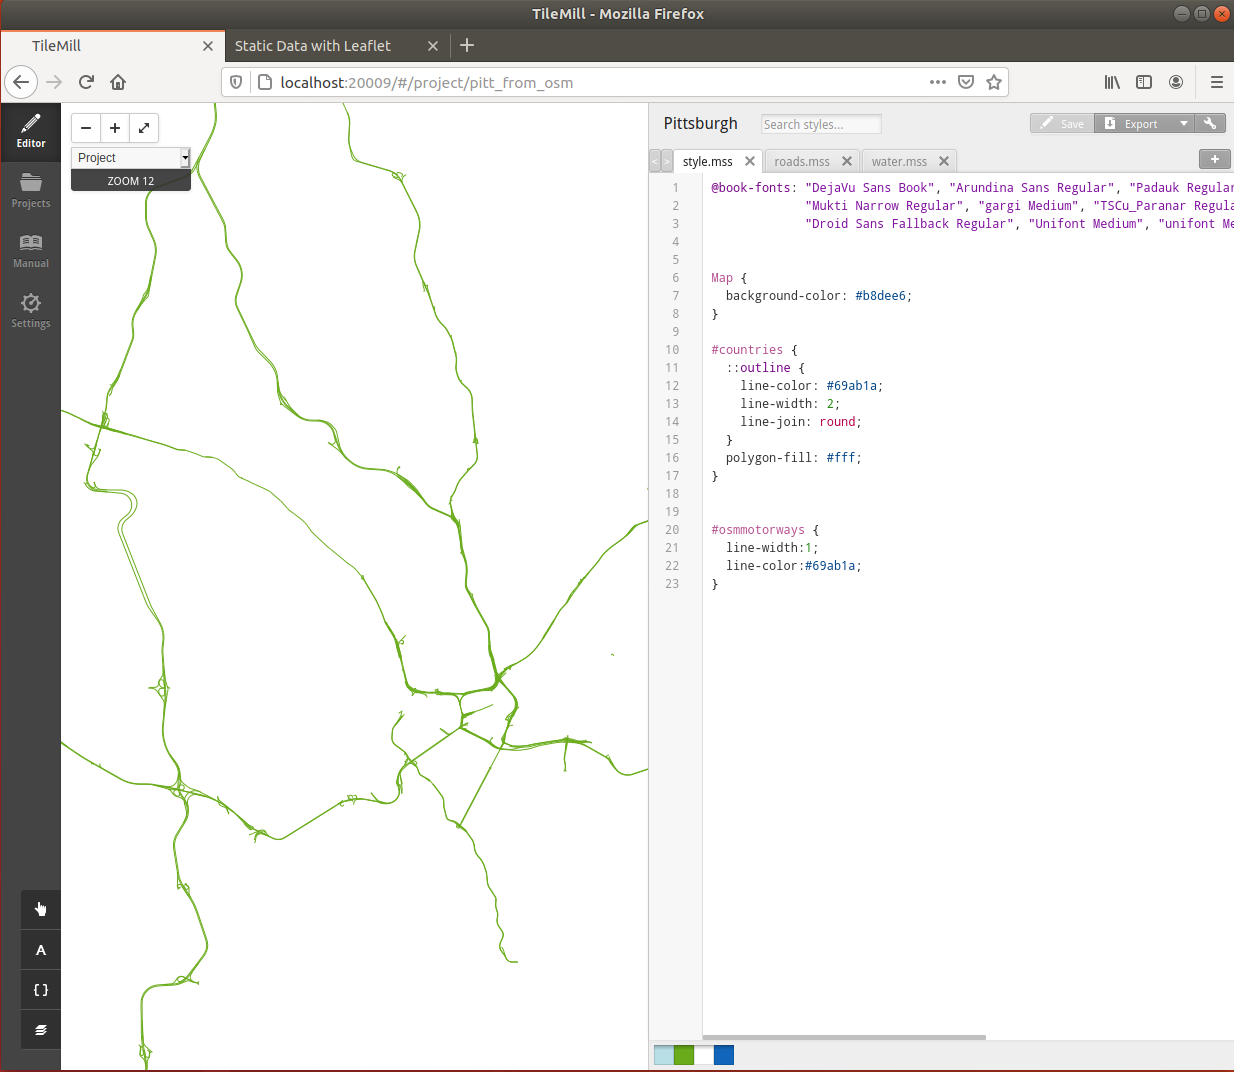Bookmark this page with star icon
The width and height of the screenshot is (1234, 1072).
994,82
